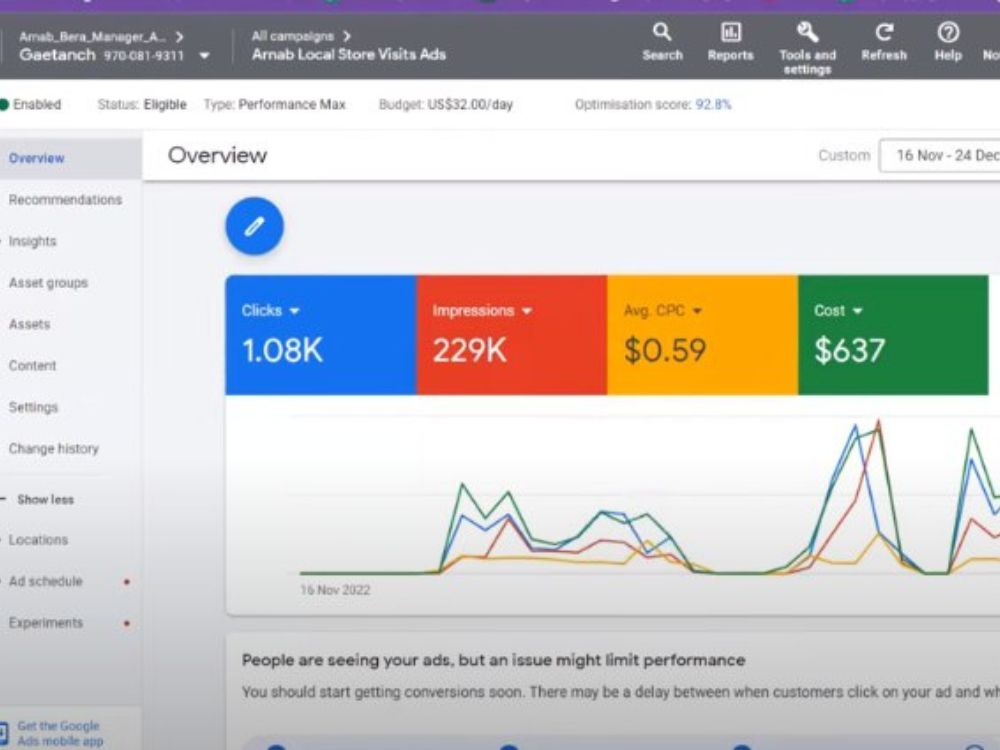Open the Clicks metric dropdown

click(295, 311)
